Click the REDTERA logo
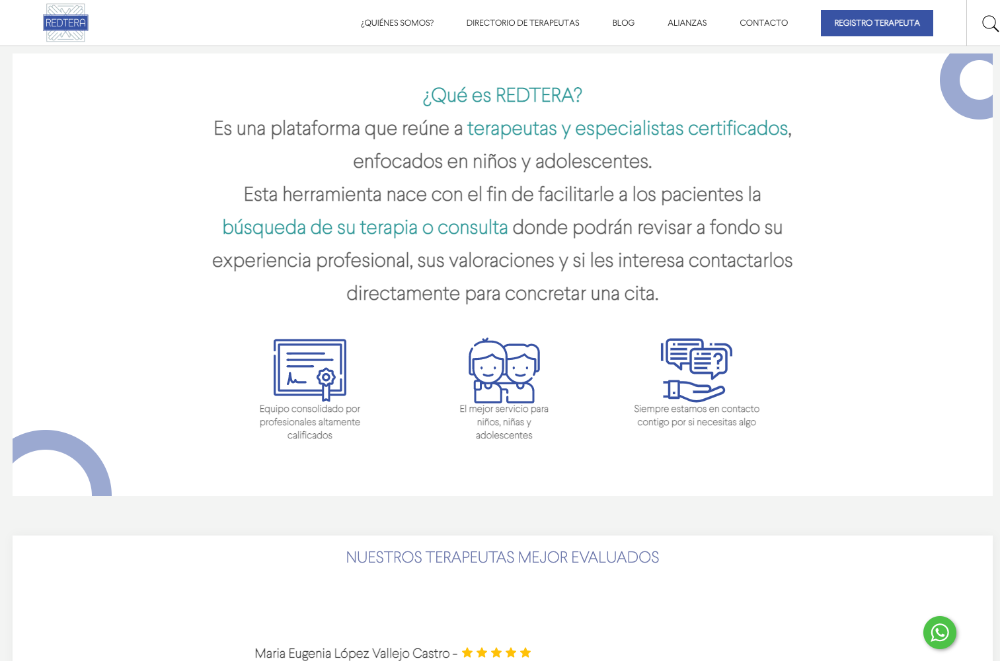Image resolution: width=1000 pixels, height=661 pixels. 66,22
